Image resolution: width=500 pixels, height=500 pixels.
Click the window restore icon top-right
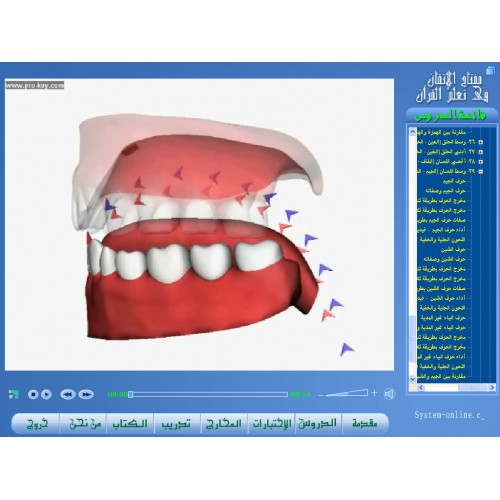490,70
